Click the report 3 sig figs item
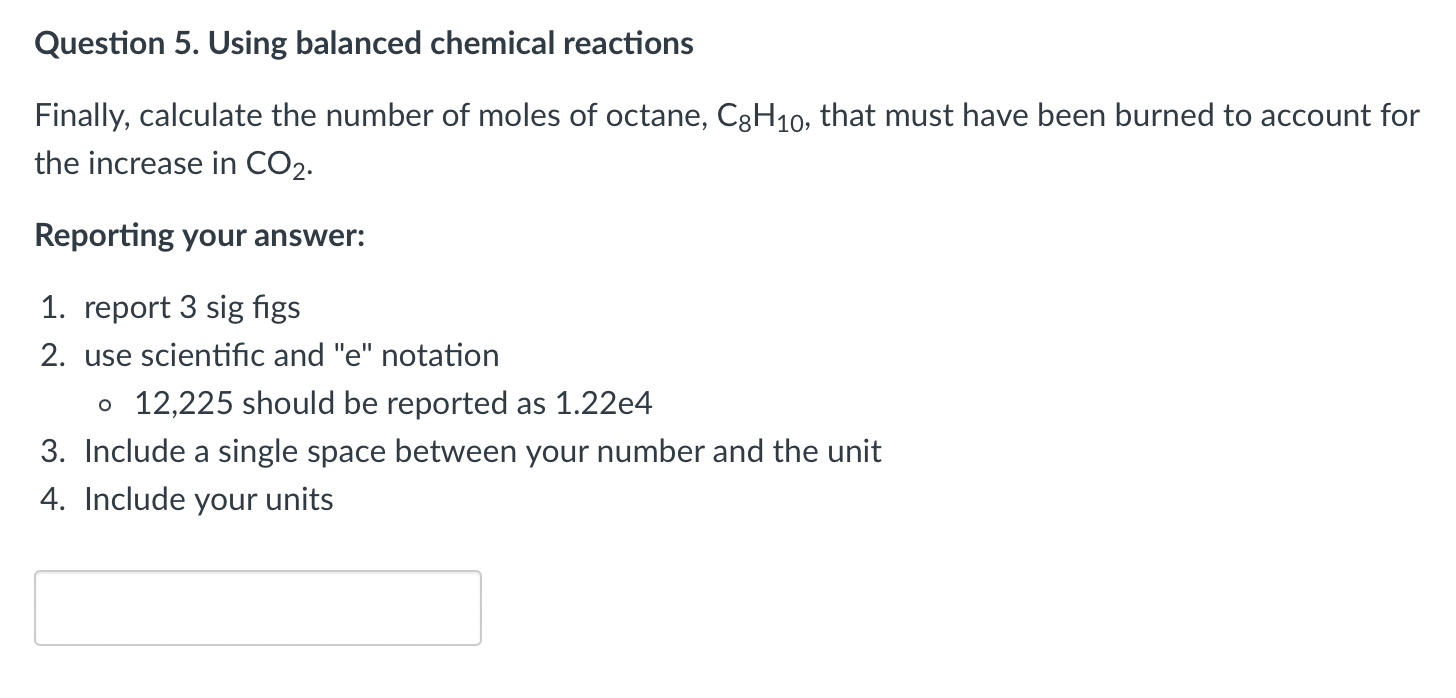The image size is (1456, 698). (190, 307)
